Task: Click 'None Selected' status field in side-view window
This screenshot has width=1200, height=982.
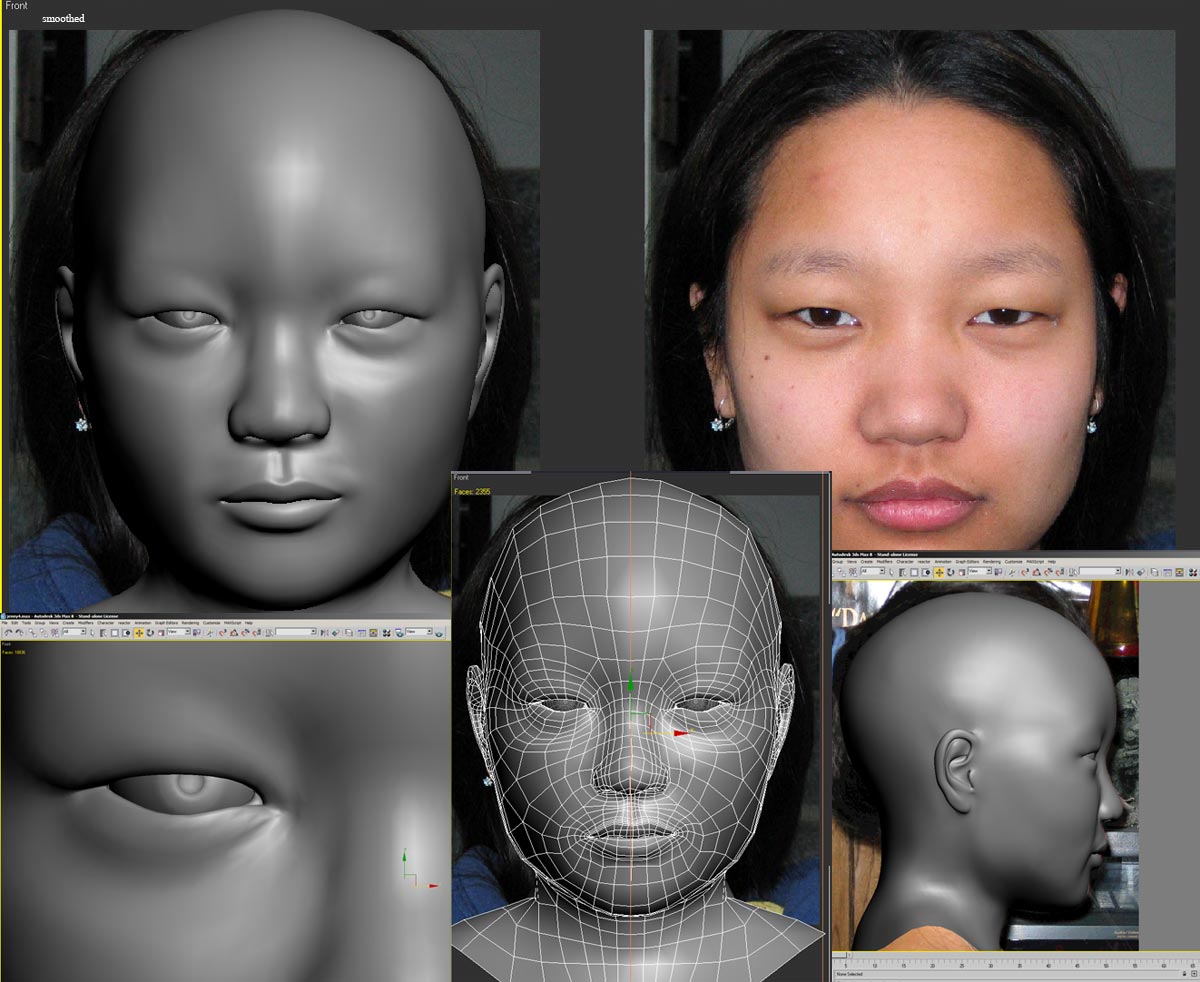Action: point(850,974)
